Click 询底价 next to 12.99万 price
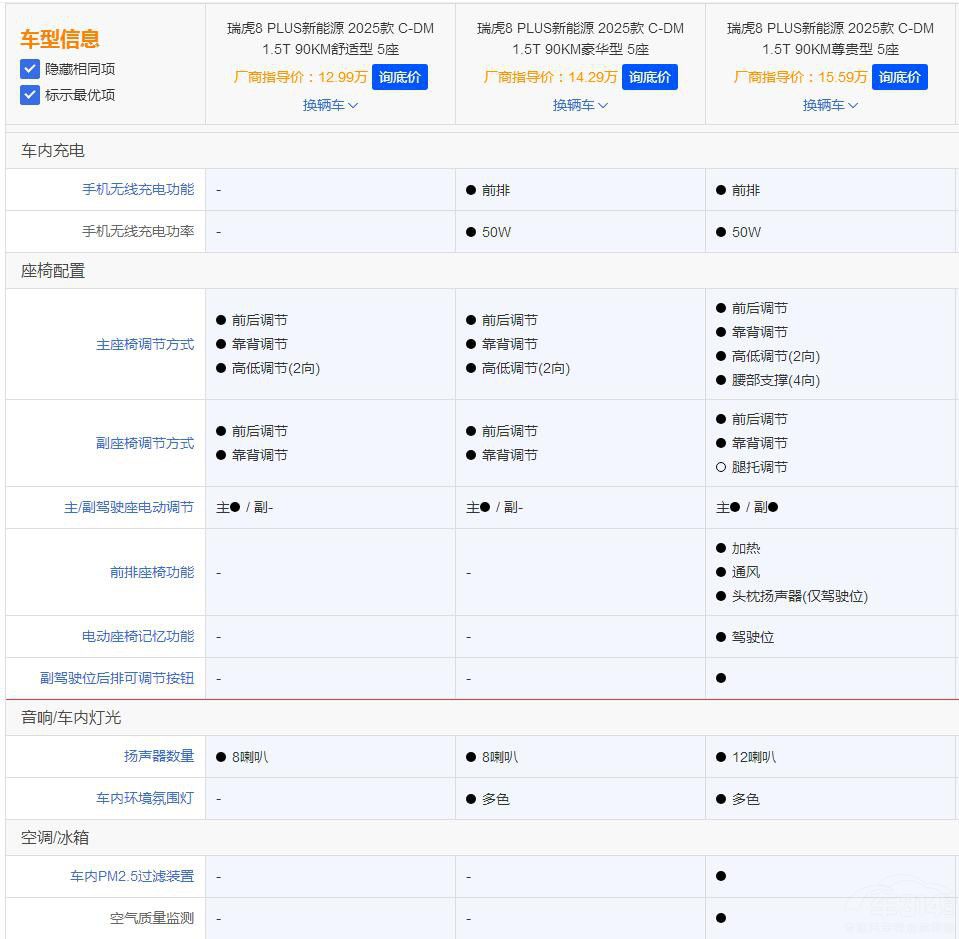This screenshot has height=939, width=959. 399,77
